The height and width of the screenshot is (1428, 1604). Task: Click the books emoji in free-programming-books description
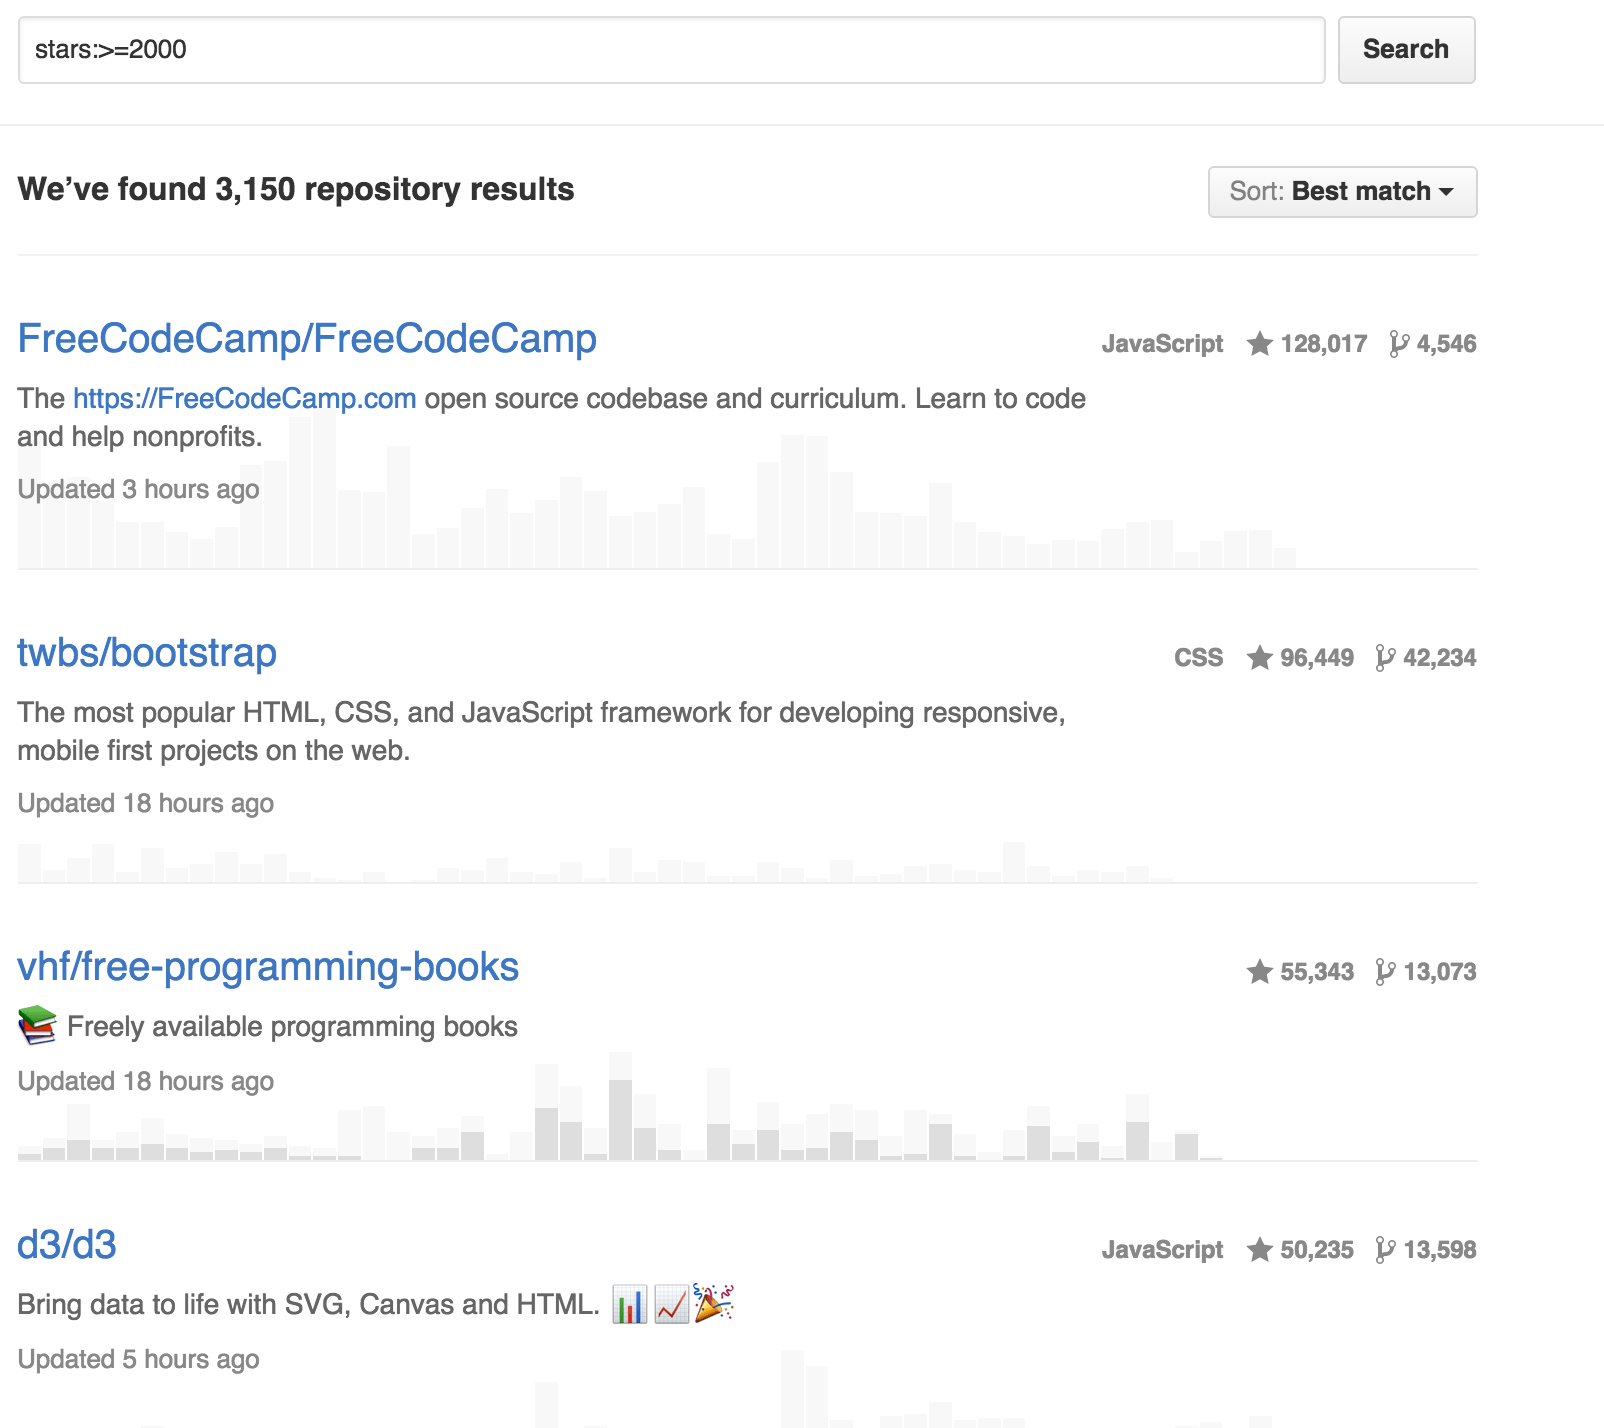(x=37, y=1026)
